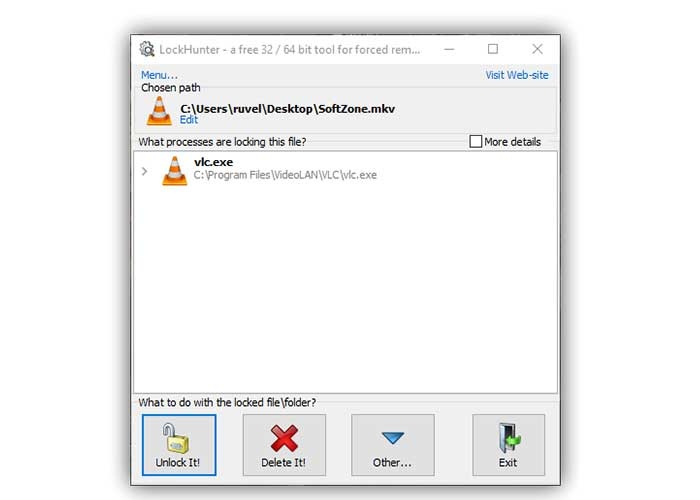Image resolution: width=700 pixels, height=500 pixels.
Task: Click the red X Delete It! icon
Action: click(x=284, y=438)
